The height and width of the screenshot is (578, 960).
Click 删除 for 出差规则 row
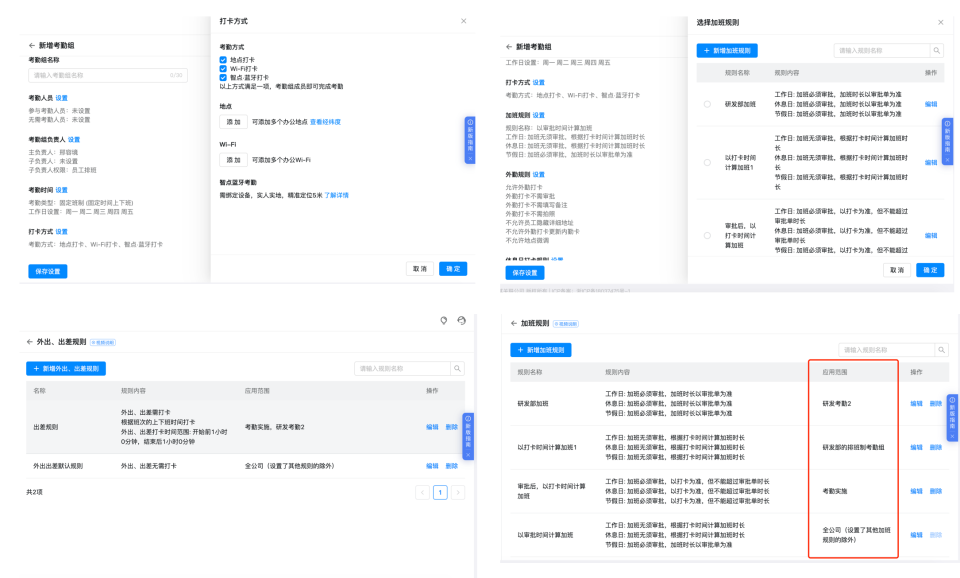pyautogui.click(x=452, y=427)
